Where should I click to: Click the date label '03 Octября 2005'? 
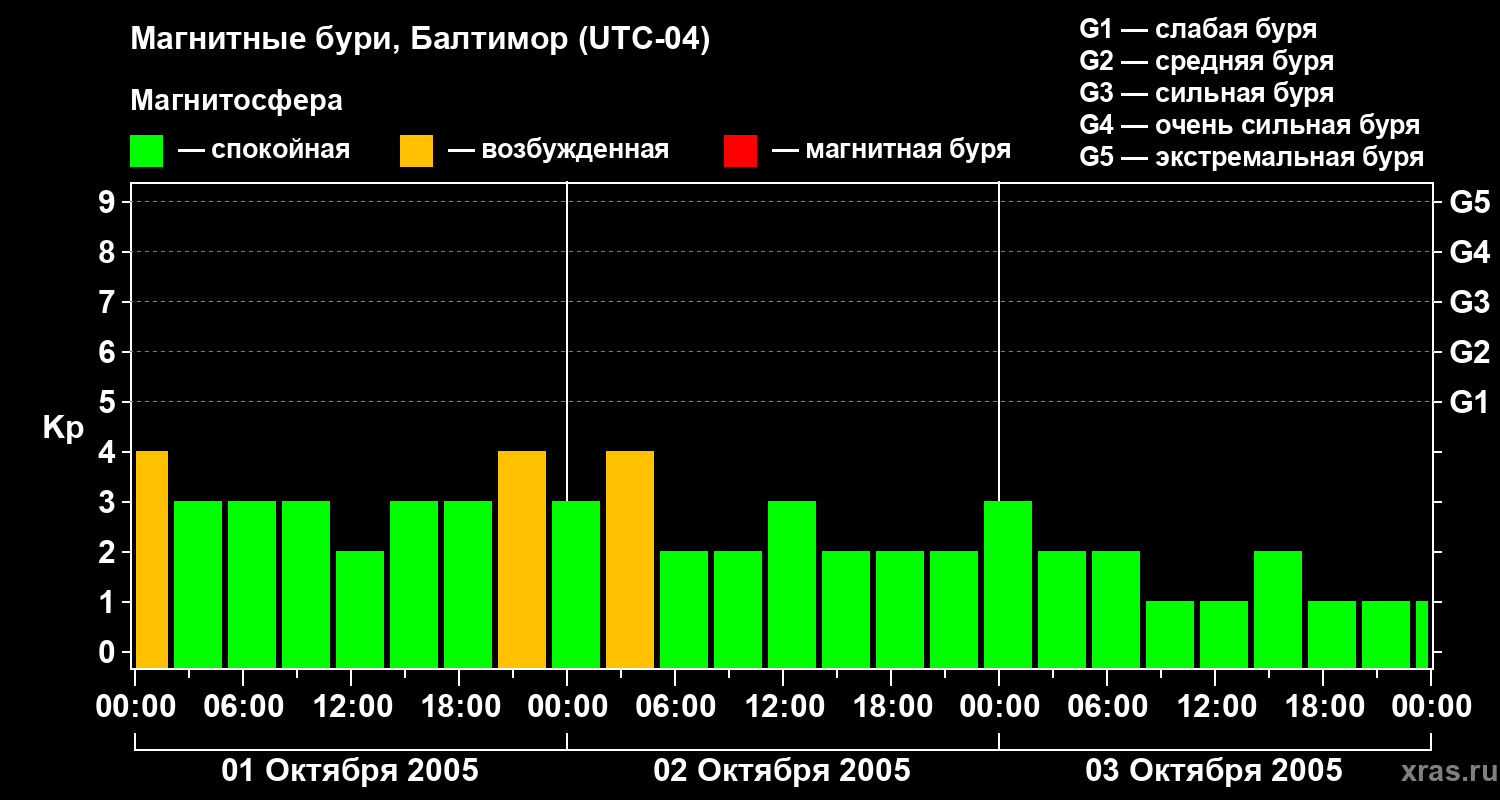[1214, 771]
